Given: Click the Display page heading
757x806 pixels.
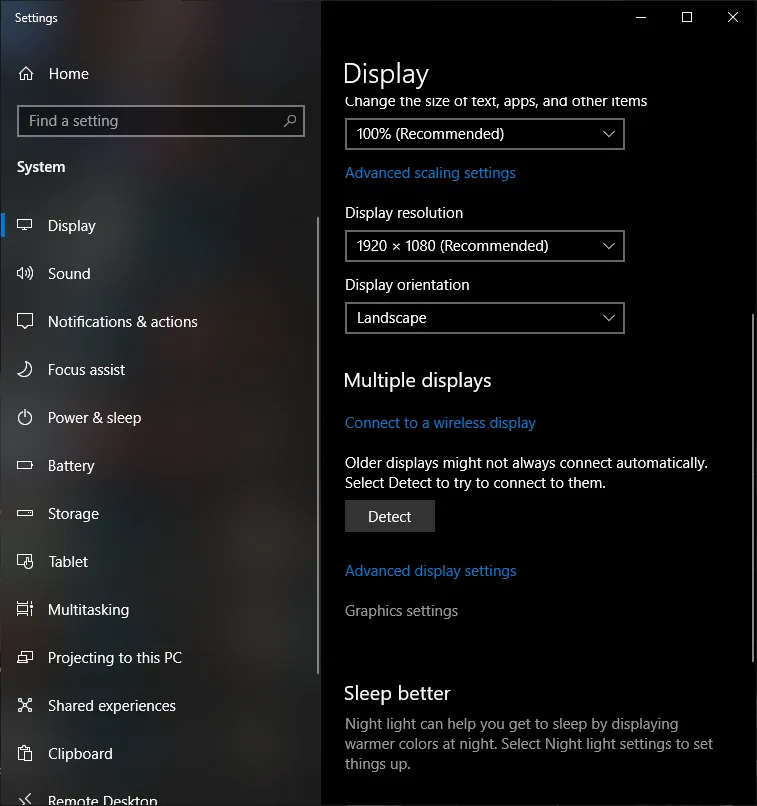Looking at the screenshot, I should (x=386, y=74).
